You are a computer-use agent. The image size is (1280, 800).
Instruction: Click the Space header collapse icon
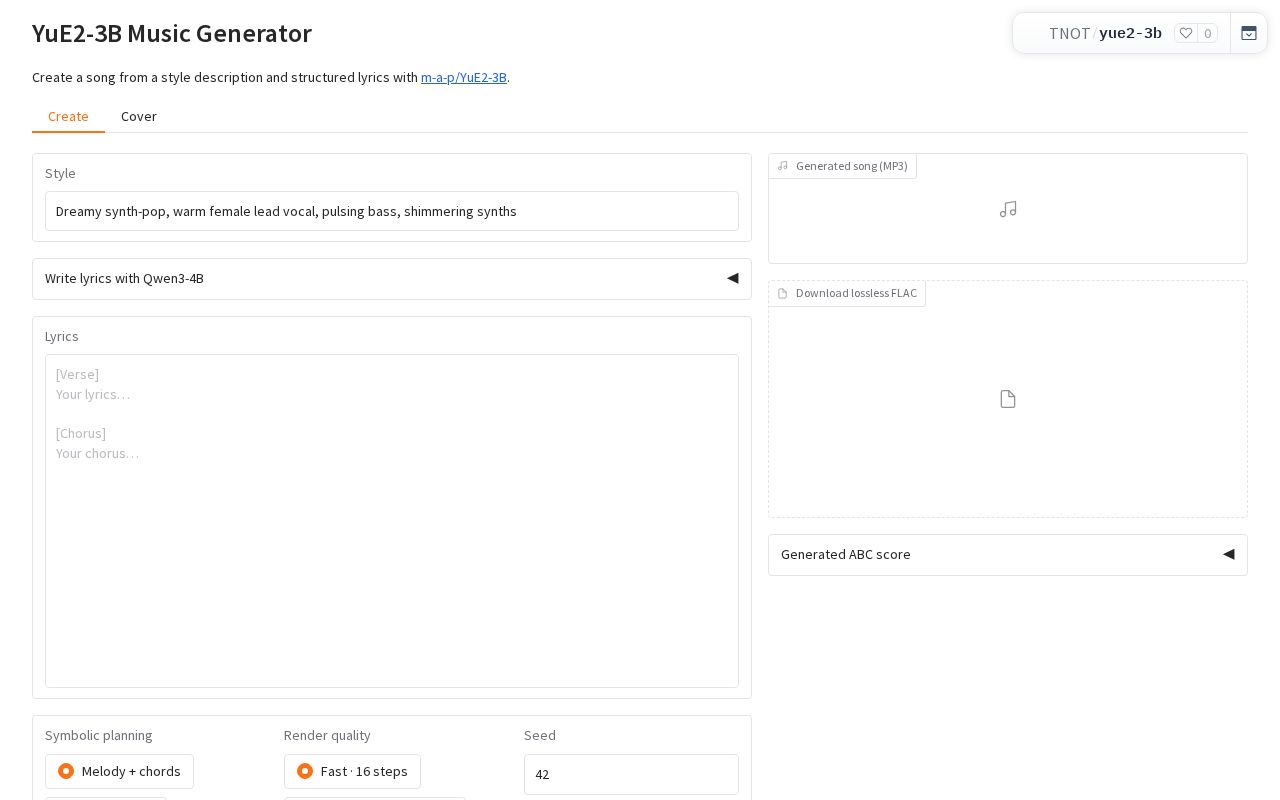tap(1249, 33)
